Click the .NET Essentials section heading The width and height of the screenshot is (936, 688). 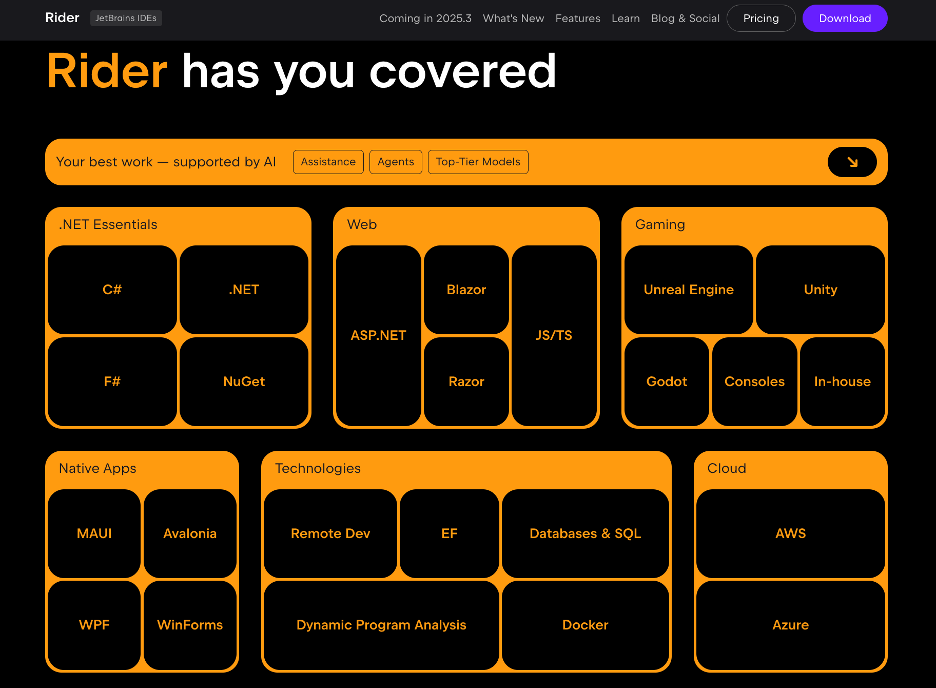tap(108, 224)
